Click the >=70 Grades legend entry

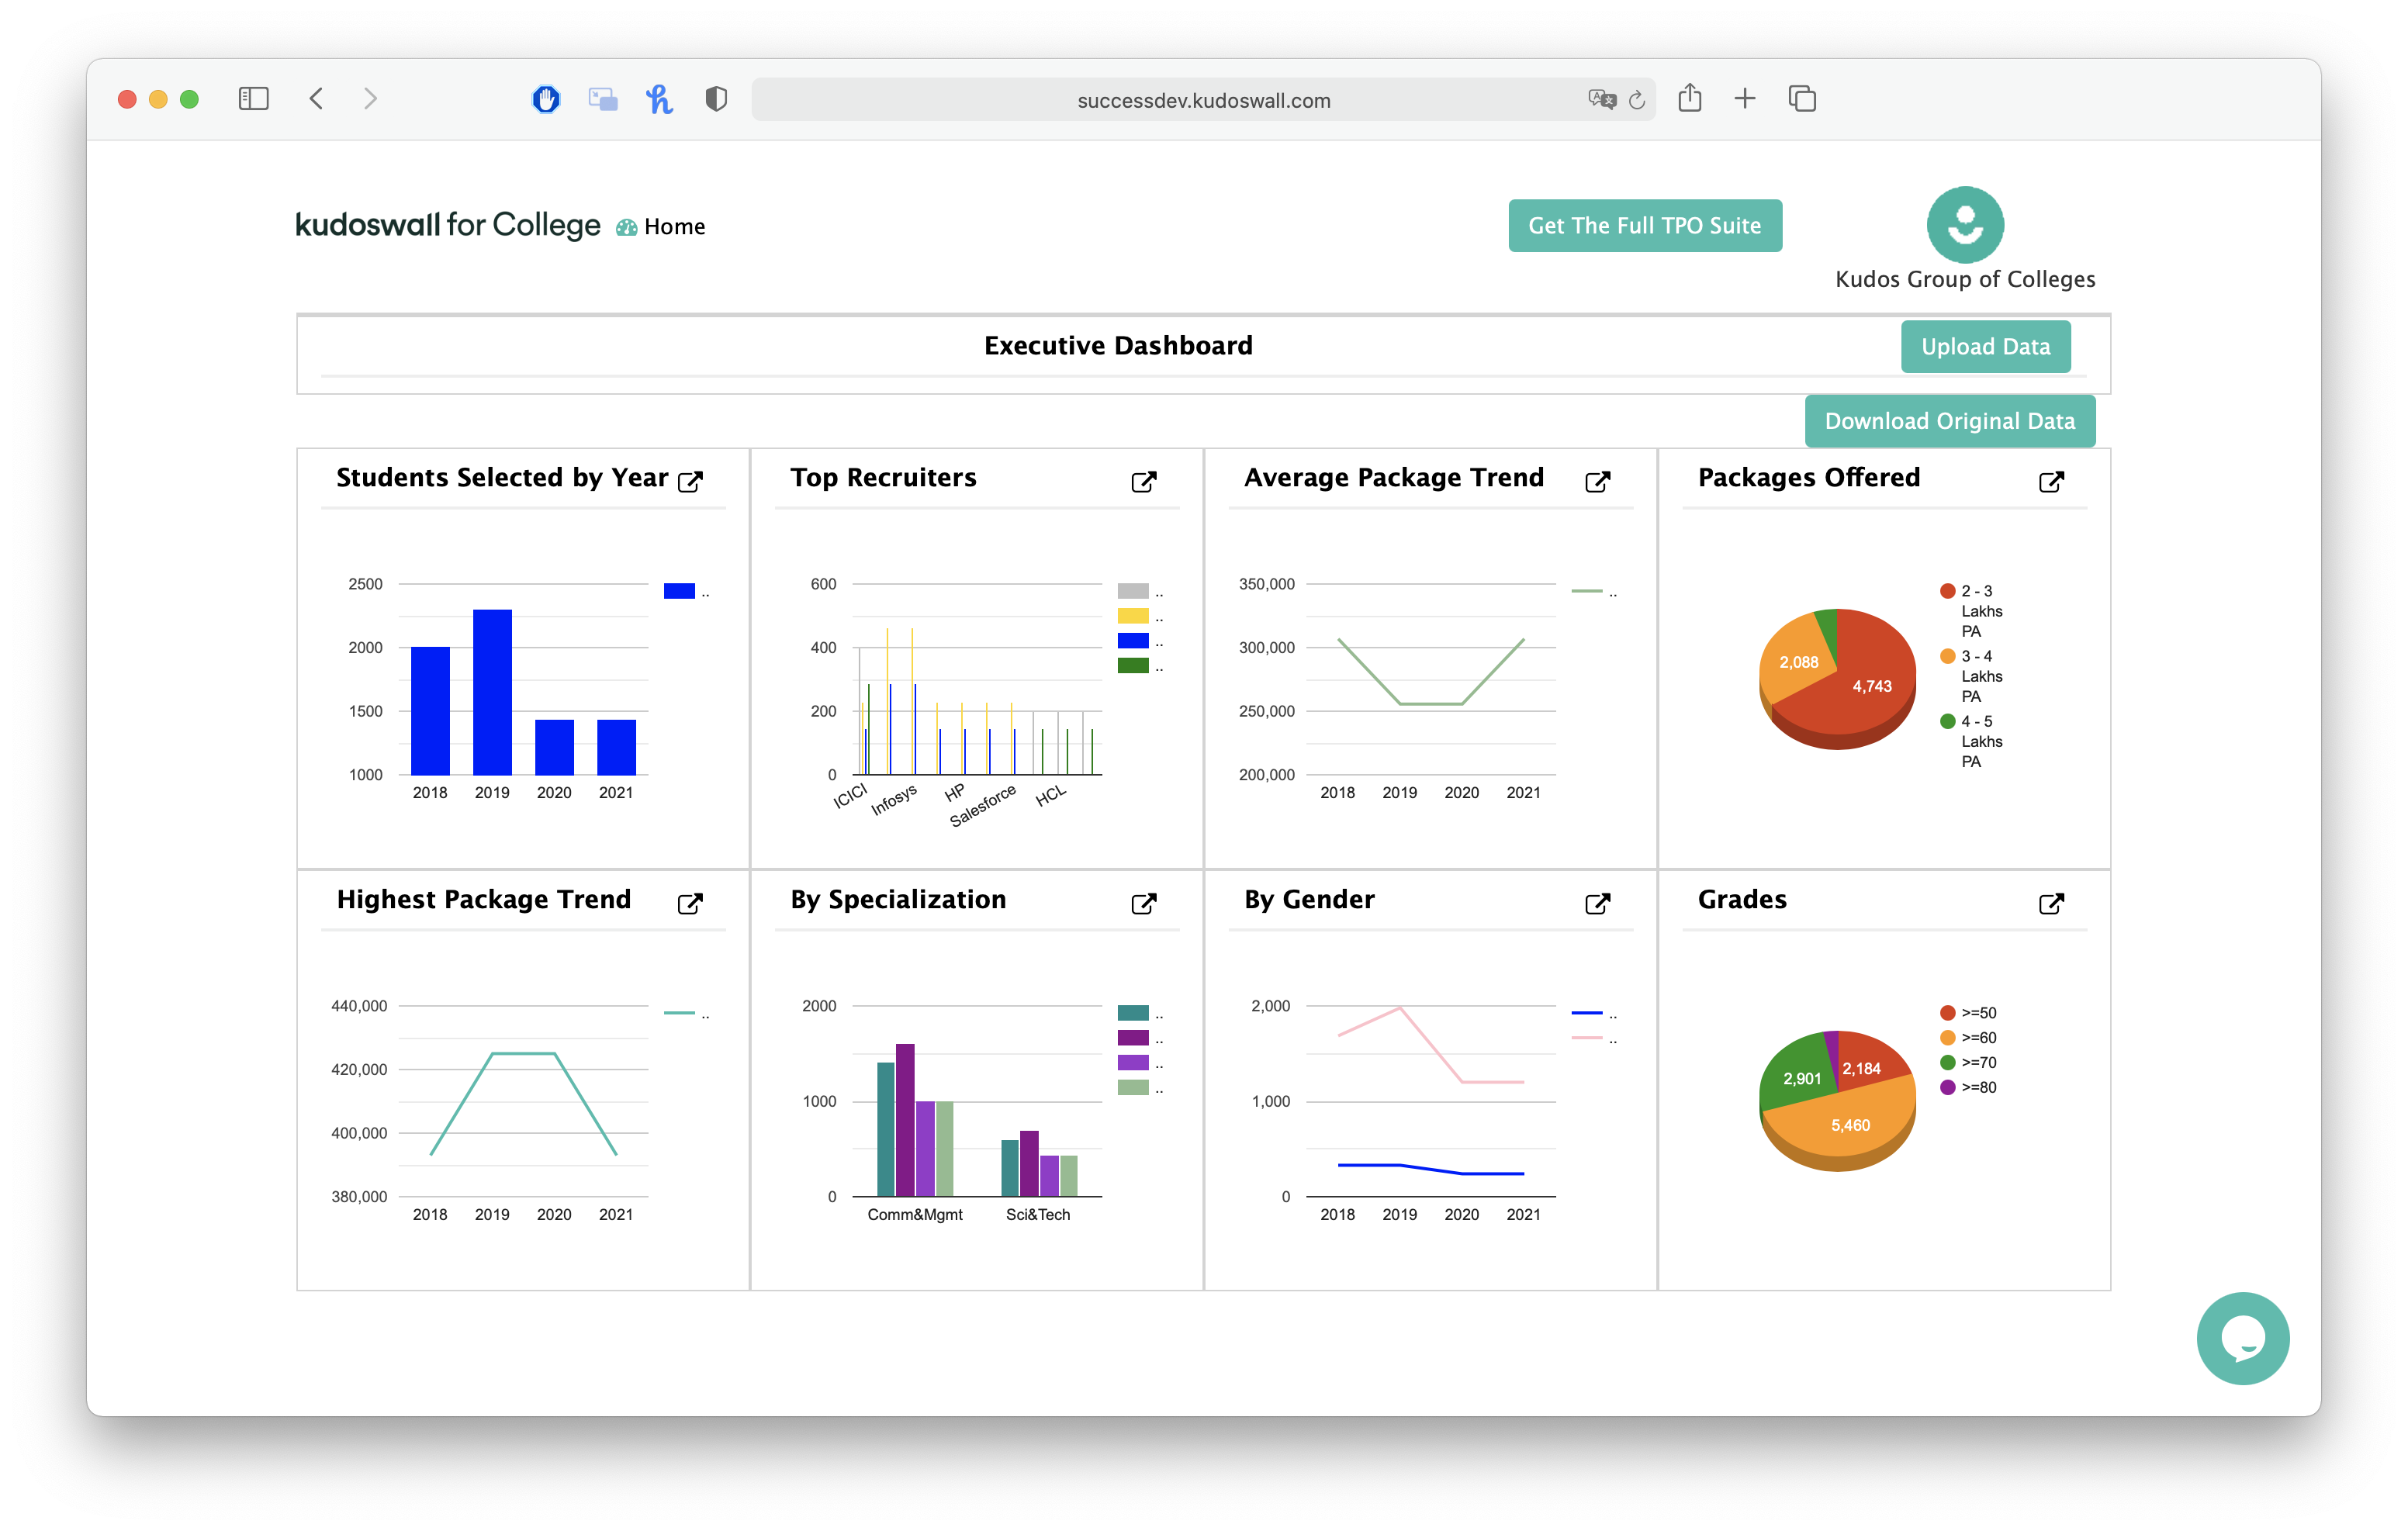pos(1968,1063)
